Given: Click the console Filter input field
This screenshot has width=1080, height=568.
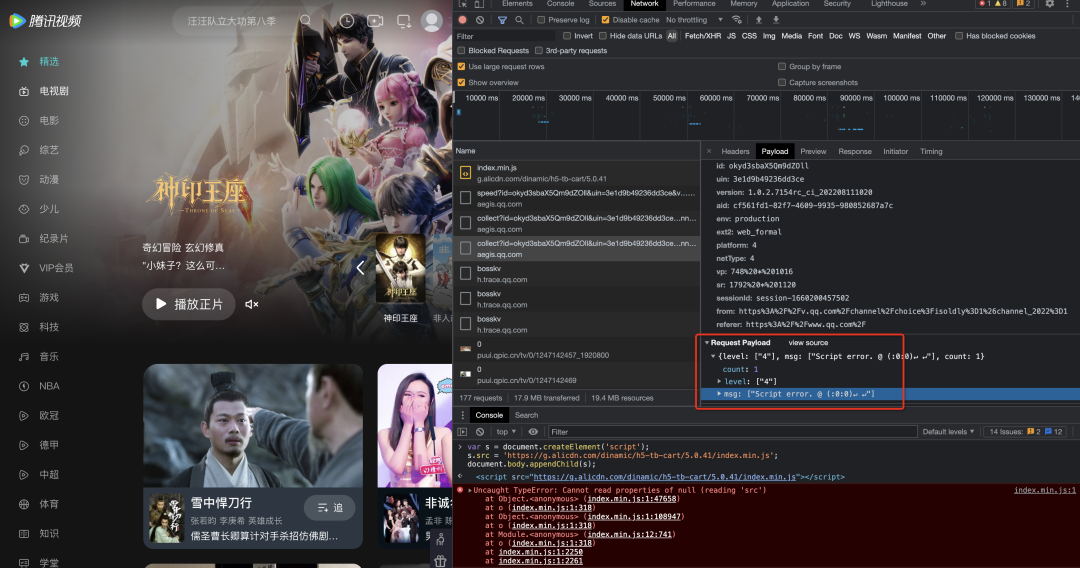Looking at the screenshot, I should pyautogui.click(x=732, y=432).
